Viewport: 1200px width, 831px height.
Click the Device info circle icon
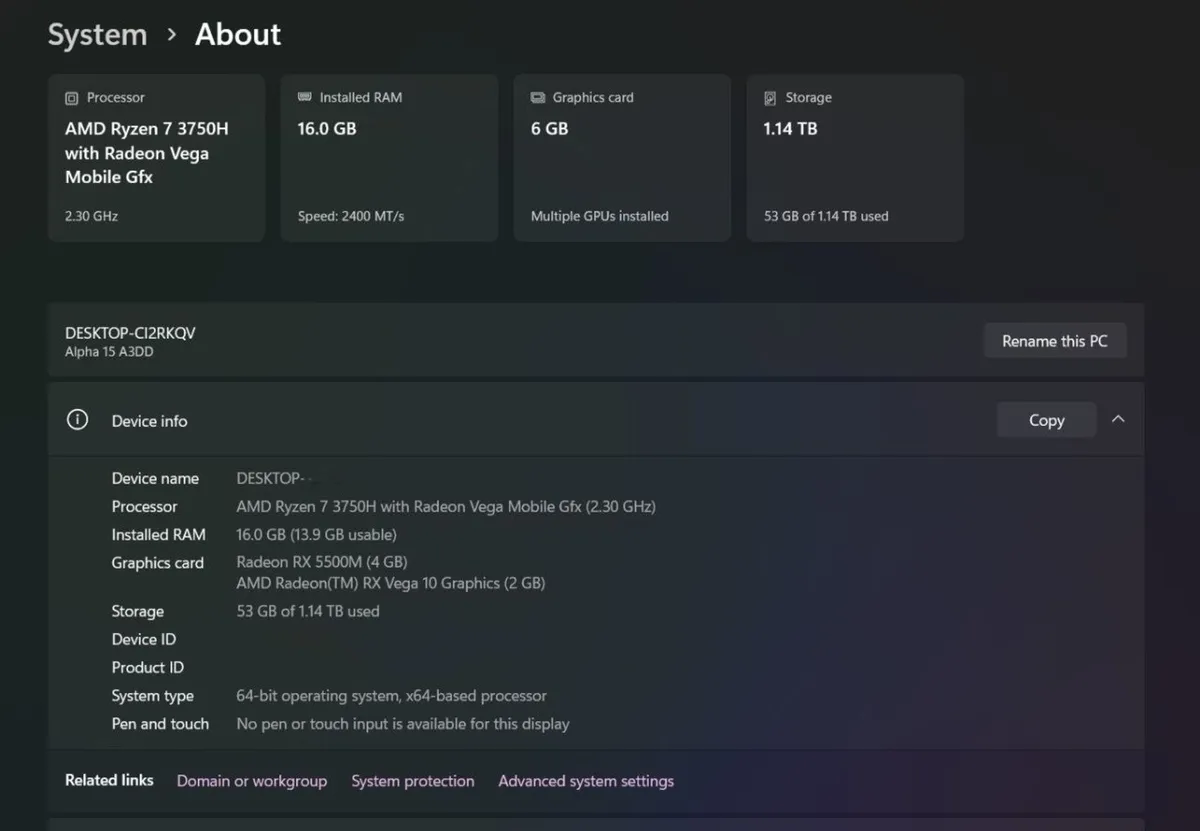(x=77, y=420)
